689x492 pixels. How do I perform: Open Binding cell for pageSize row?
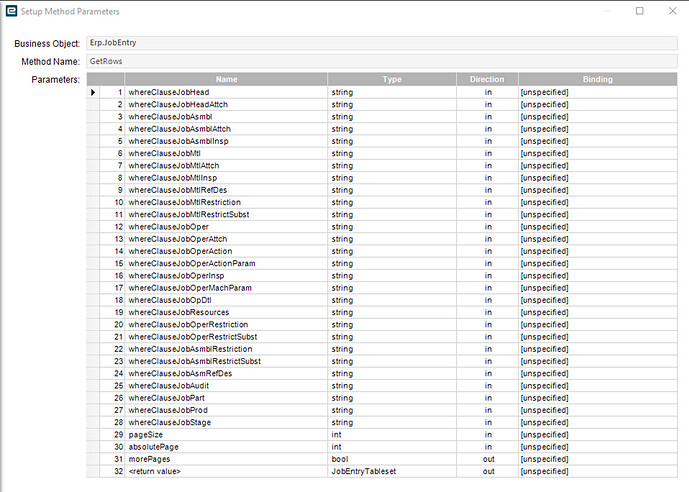(598, 434)
